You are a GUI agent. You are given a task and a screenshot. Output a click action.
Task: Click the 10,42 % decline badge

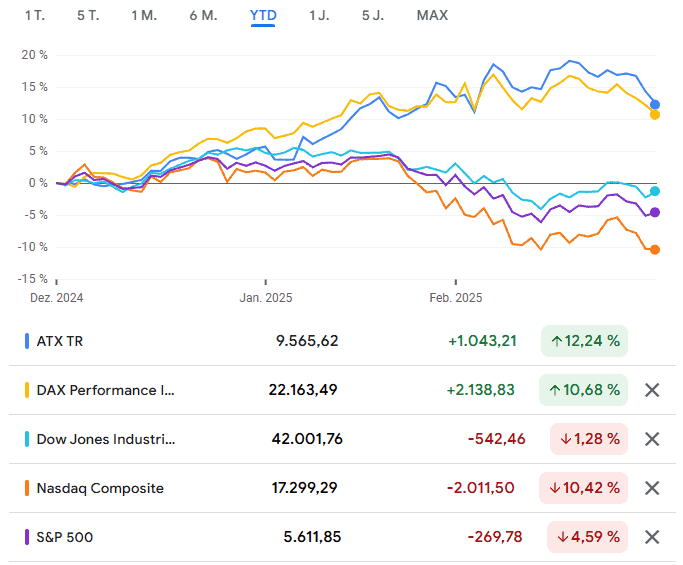tap(584, 488)
